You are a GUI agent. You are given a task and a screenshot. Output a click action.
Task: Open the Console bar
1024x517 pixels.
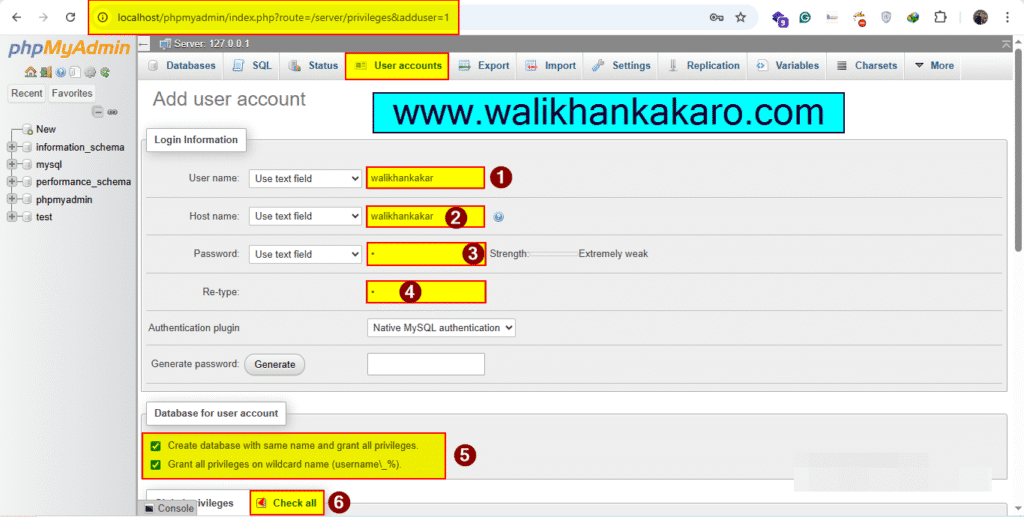pos(169,508)
